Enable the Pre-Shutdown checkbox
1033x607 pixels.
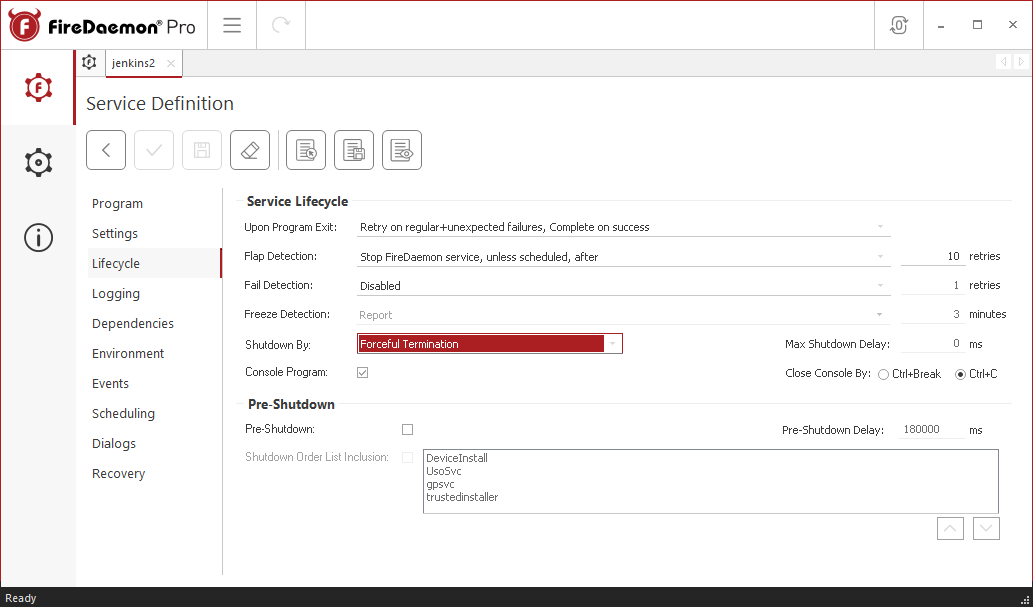407,430
